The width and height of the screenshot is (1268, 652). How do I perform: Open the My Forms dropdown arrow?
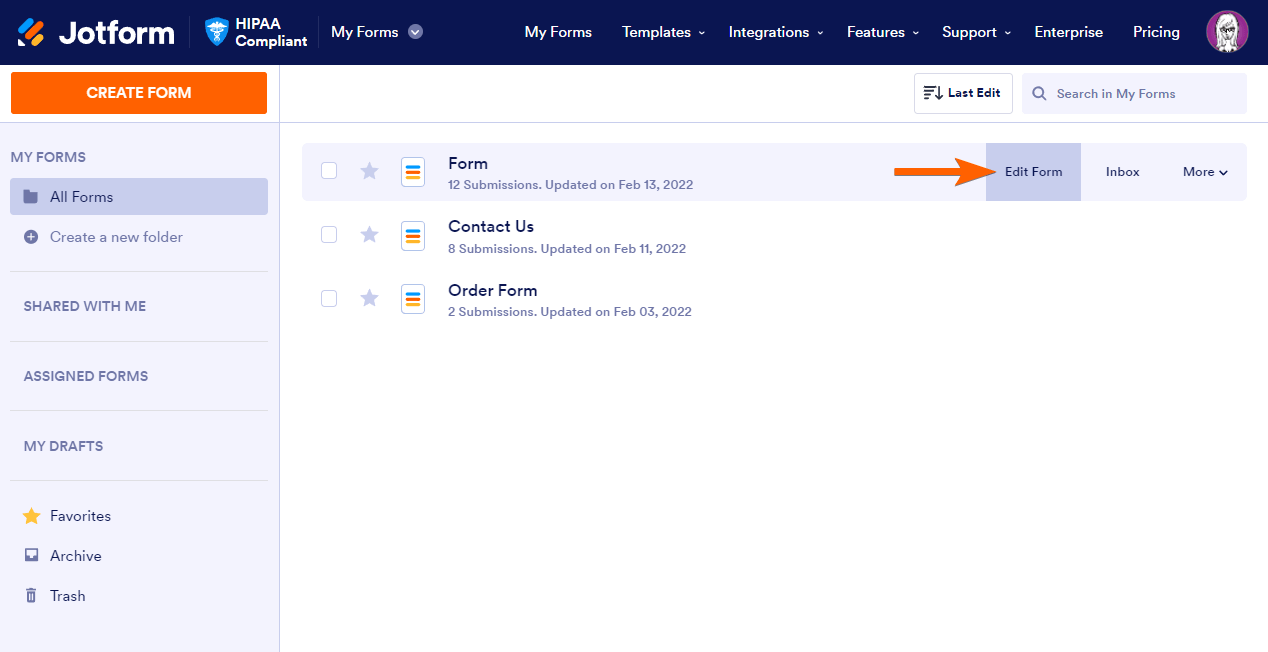point(415,32)
